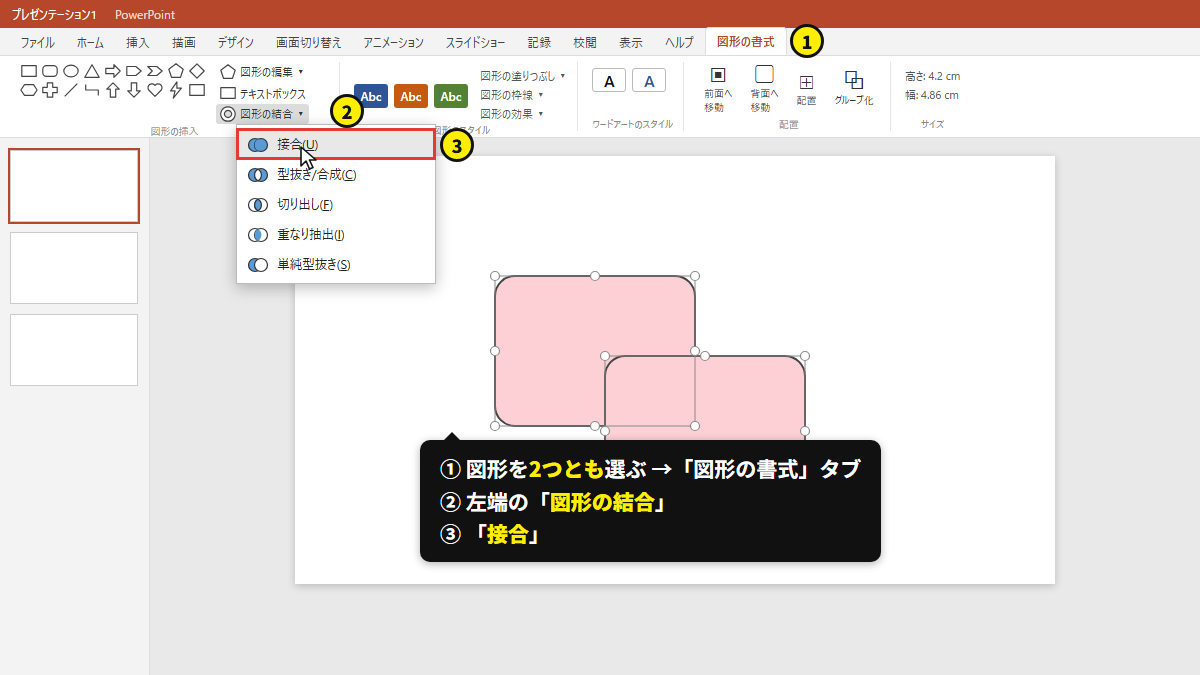Choose 単純型抜き(S) in merge menu

point(336,264)
